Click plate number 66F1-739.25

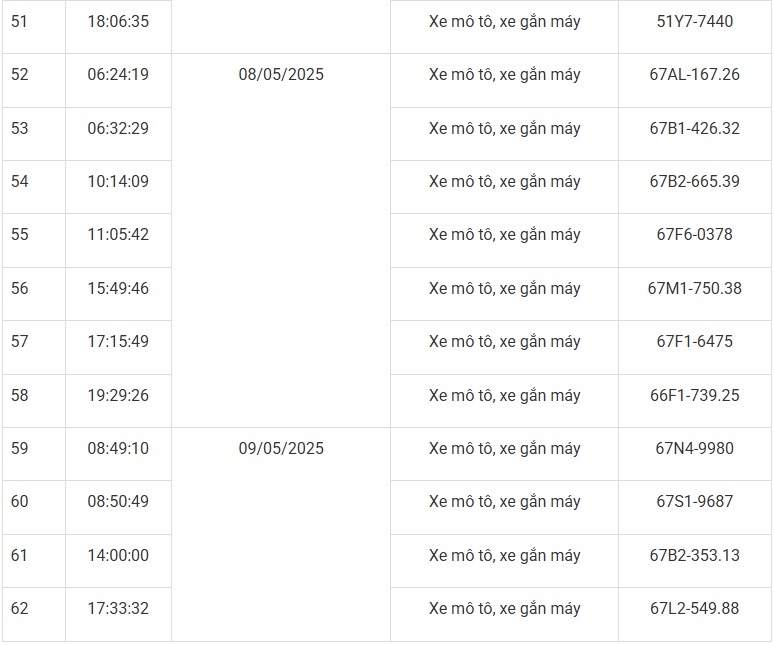coord(694,395)
